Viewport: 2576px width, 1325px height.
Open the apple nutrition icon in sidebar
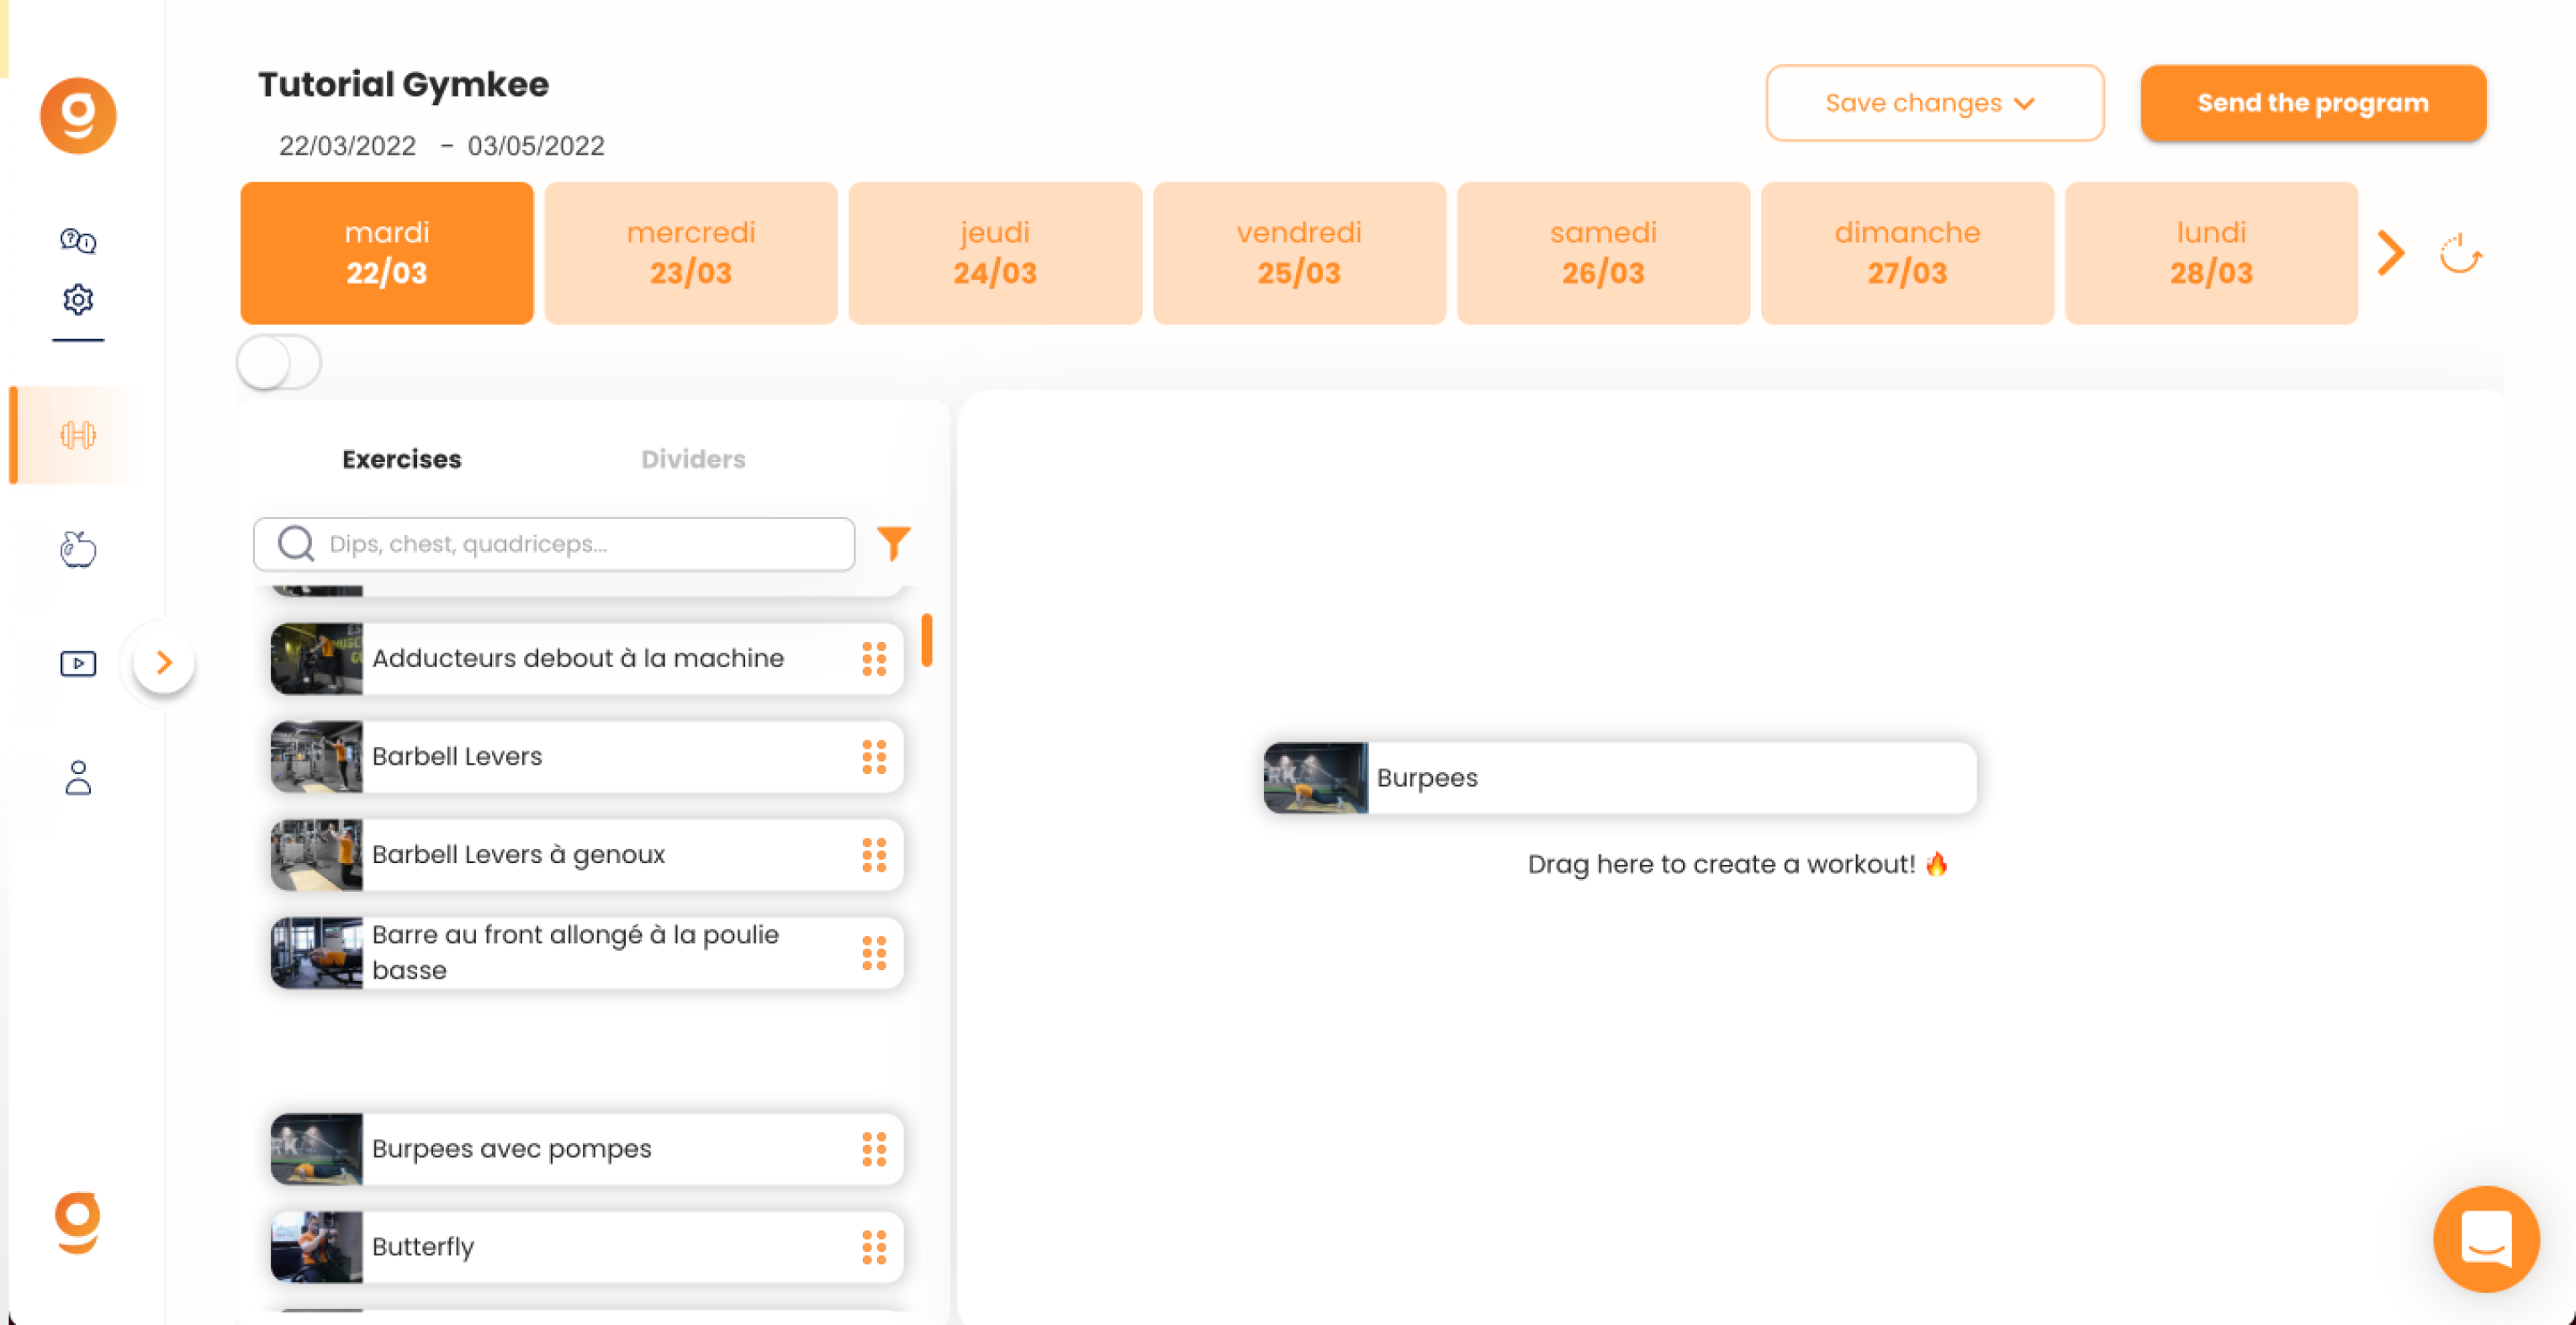[x=78, y=549]
